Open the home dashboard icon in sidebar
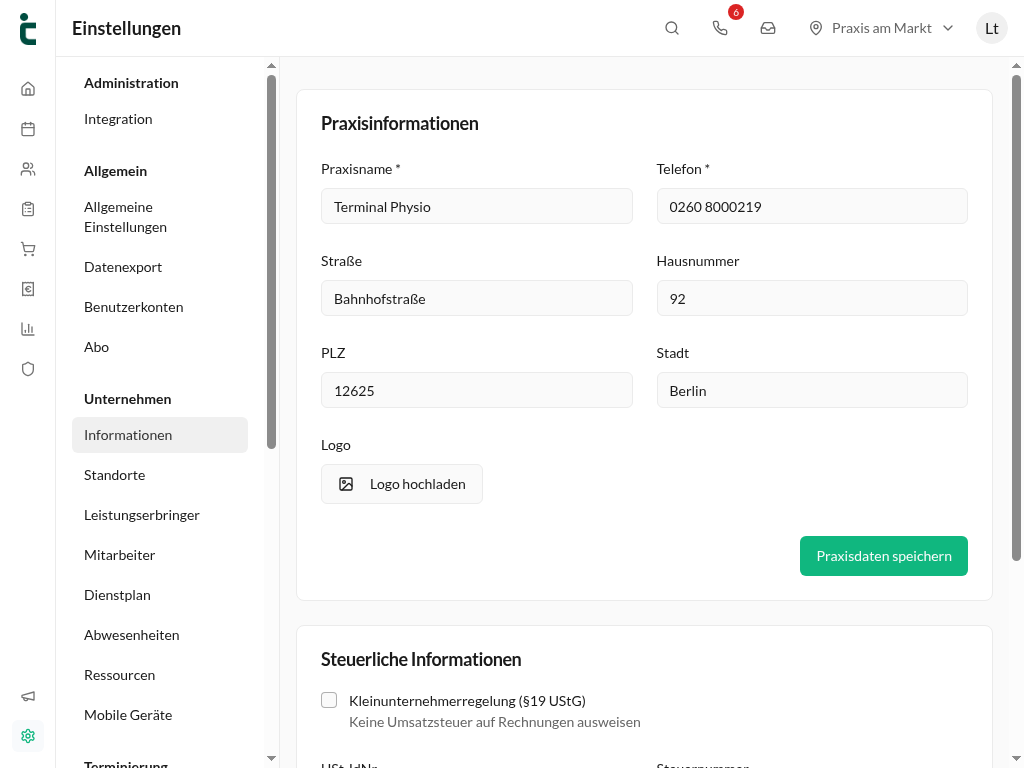The height and width of the screenshot is (768, 1024). [x=27, y=89]
